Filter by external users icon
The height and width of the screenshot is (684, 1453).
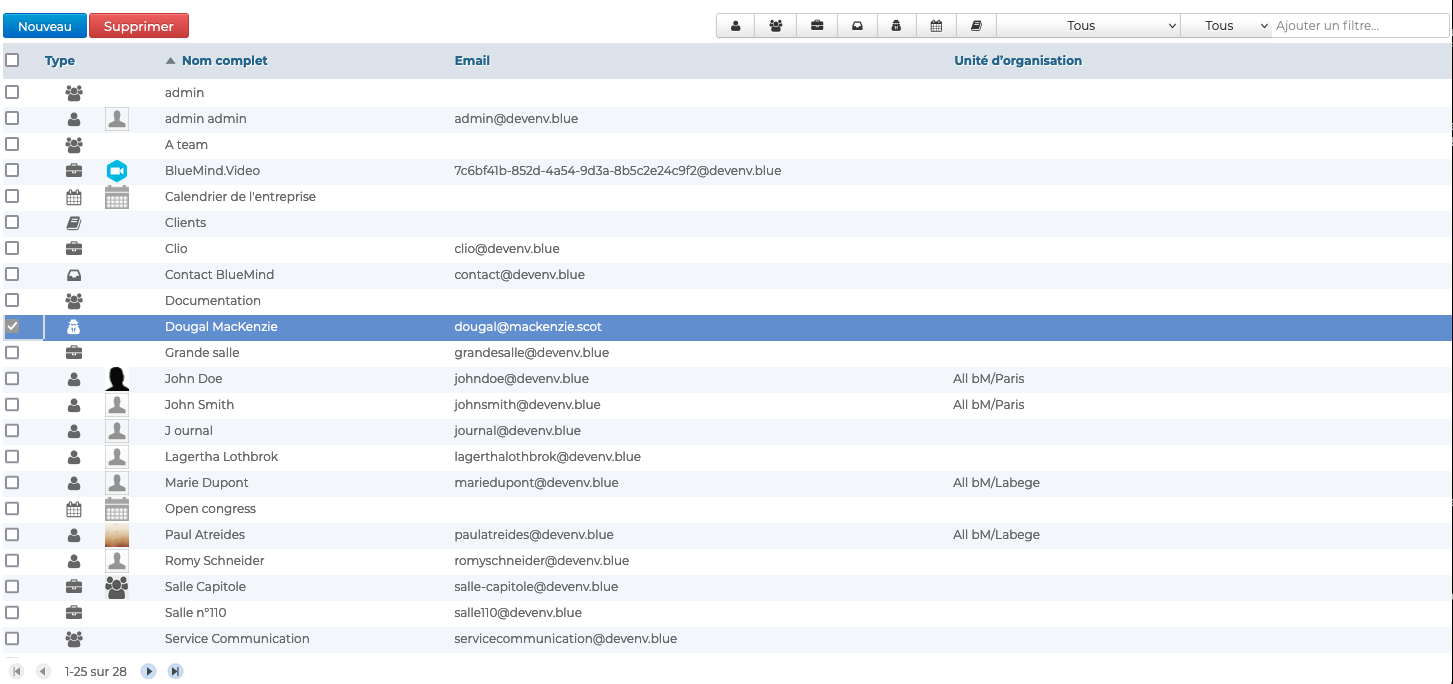click(x=897, y=26)
